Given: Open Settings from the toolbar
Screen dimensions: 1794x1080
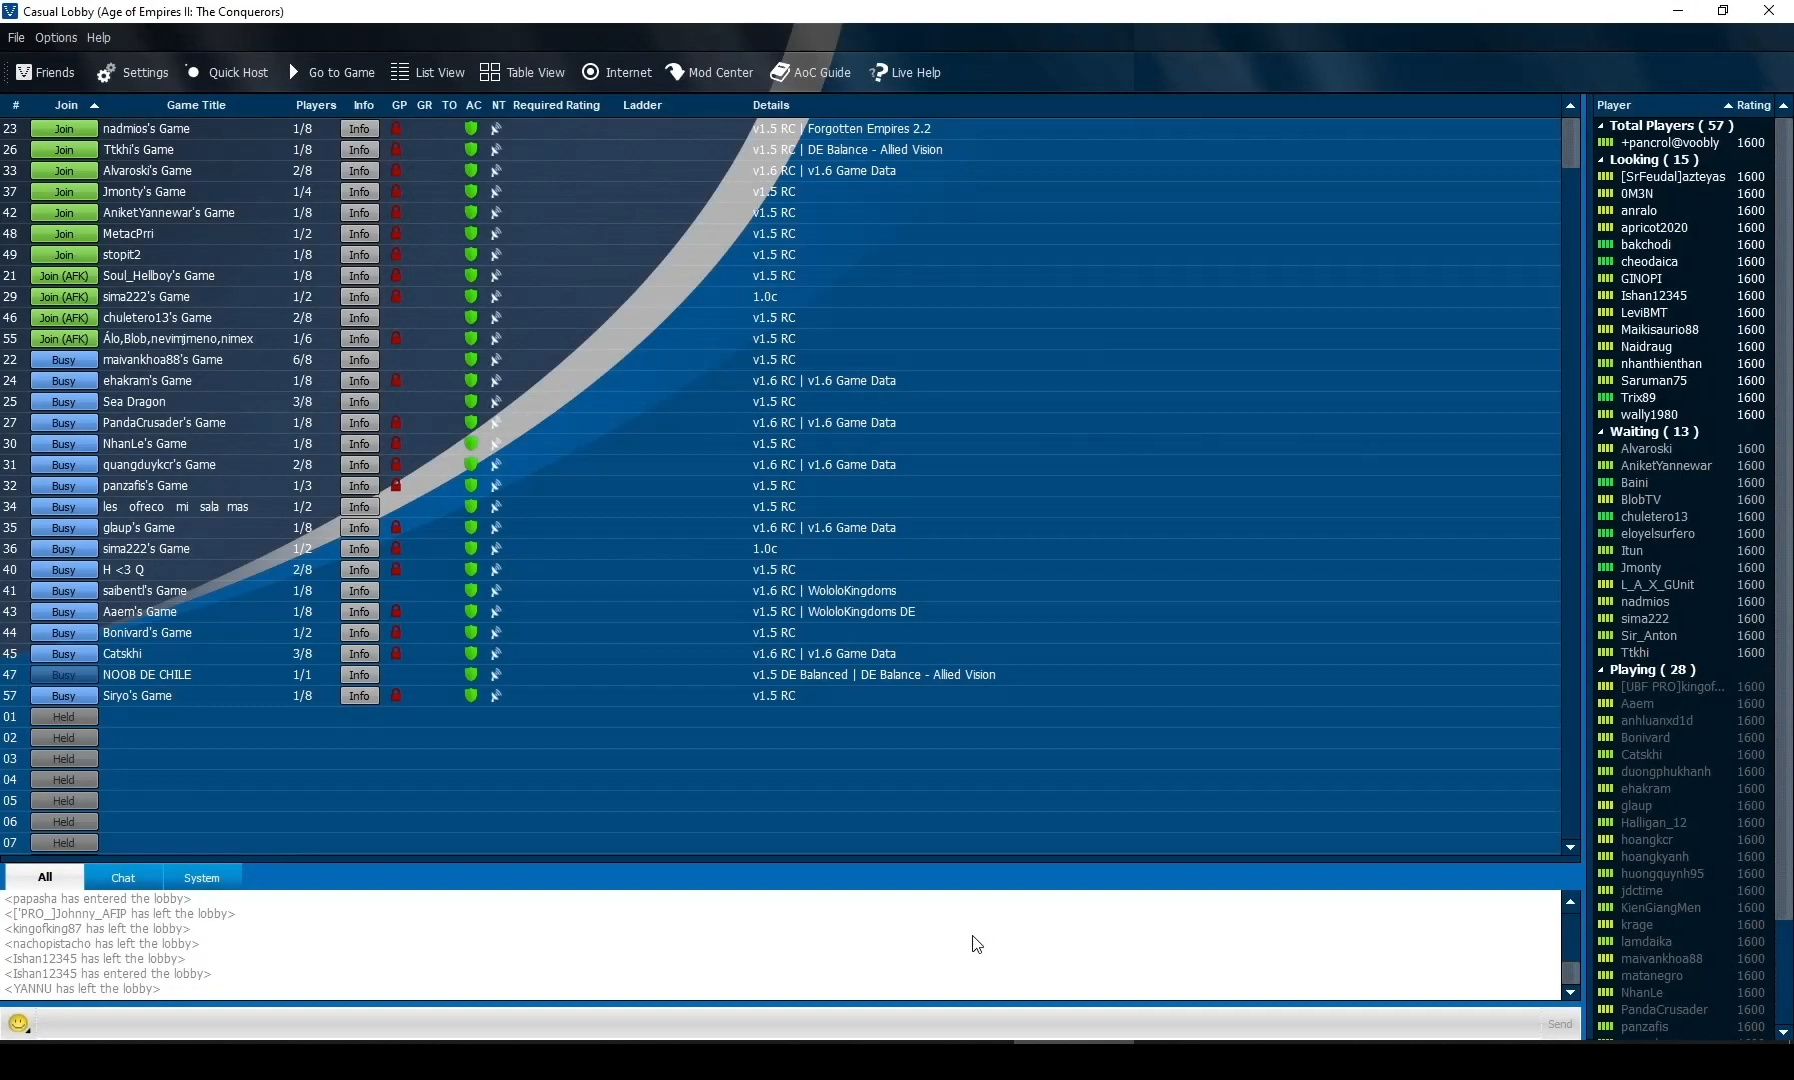Looking at the screenshot, I should pos(133,72).
